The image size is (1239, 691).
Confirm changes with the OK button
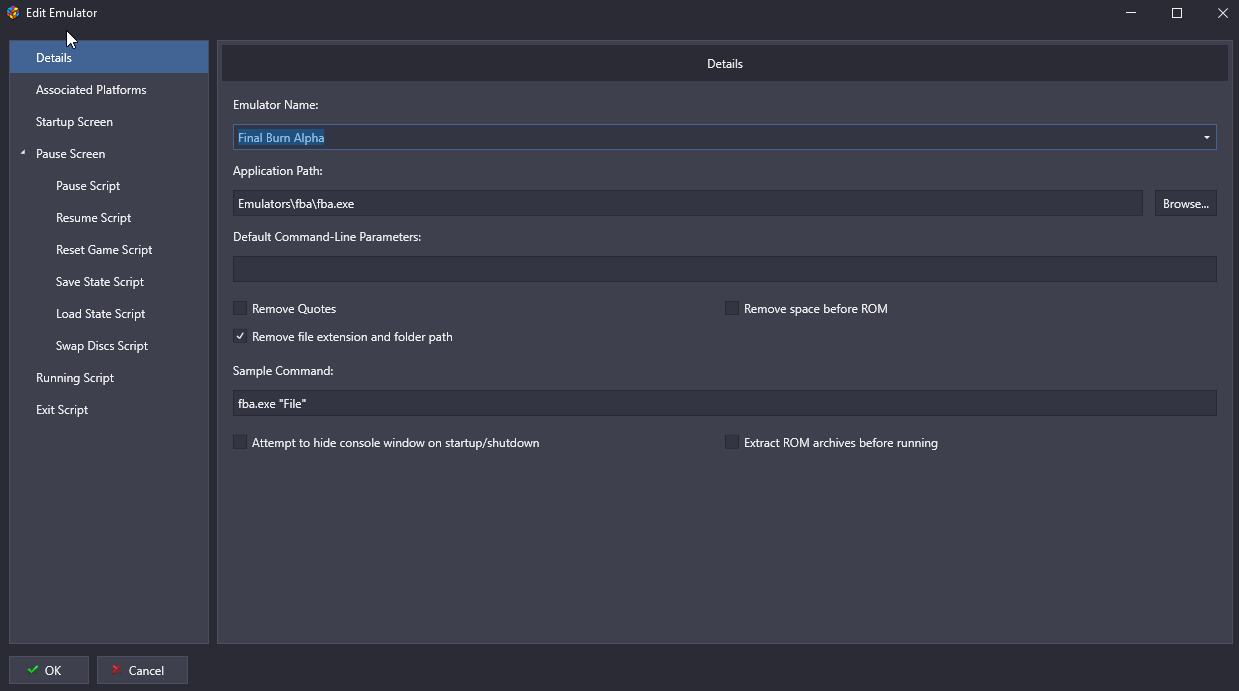[x=49, y=670]
